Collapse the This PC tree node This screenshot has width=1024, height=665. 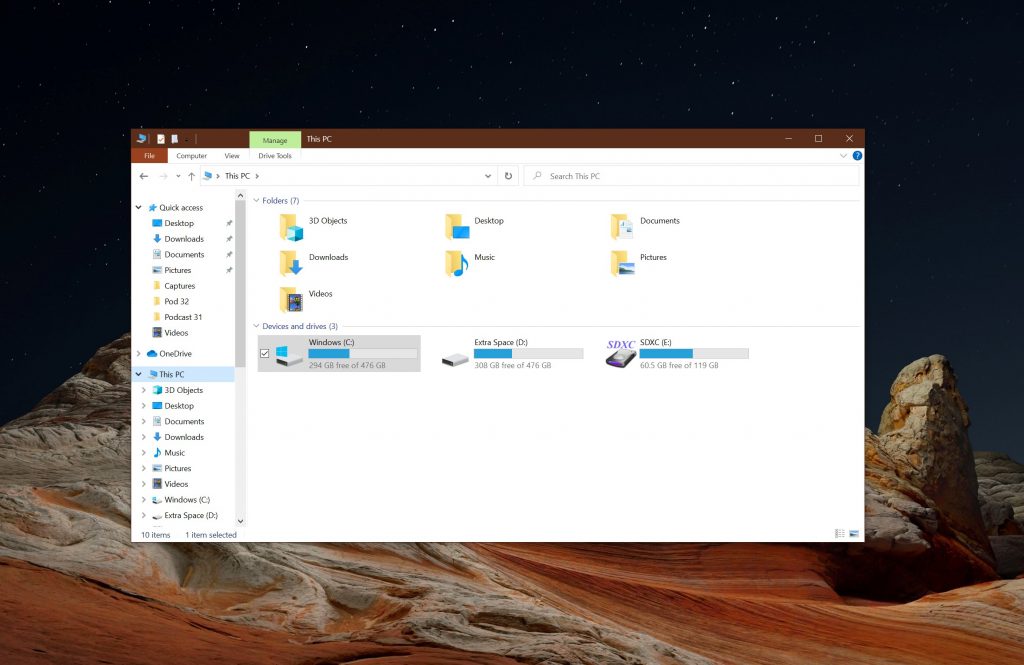tap(138, 374)
